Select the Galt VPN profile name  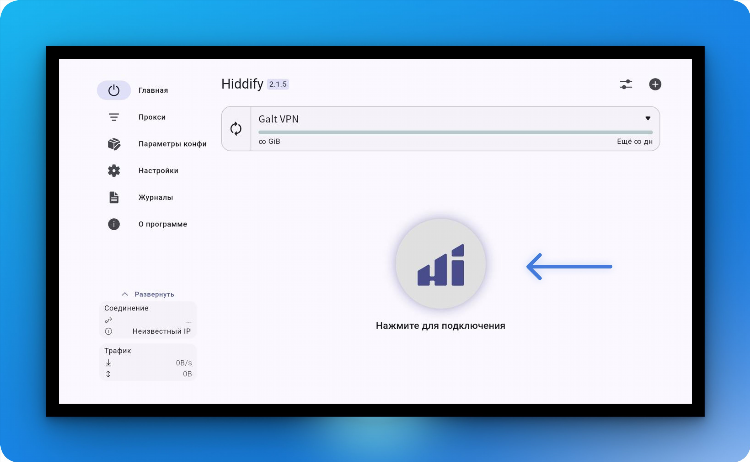point(278,119)
